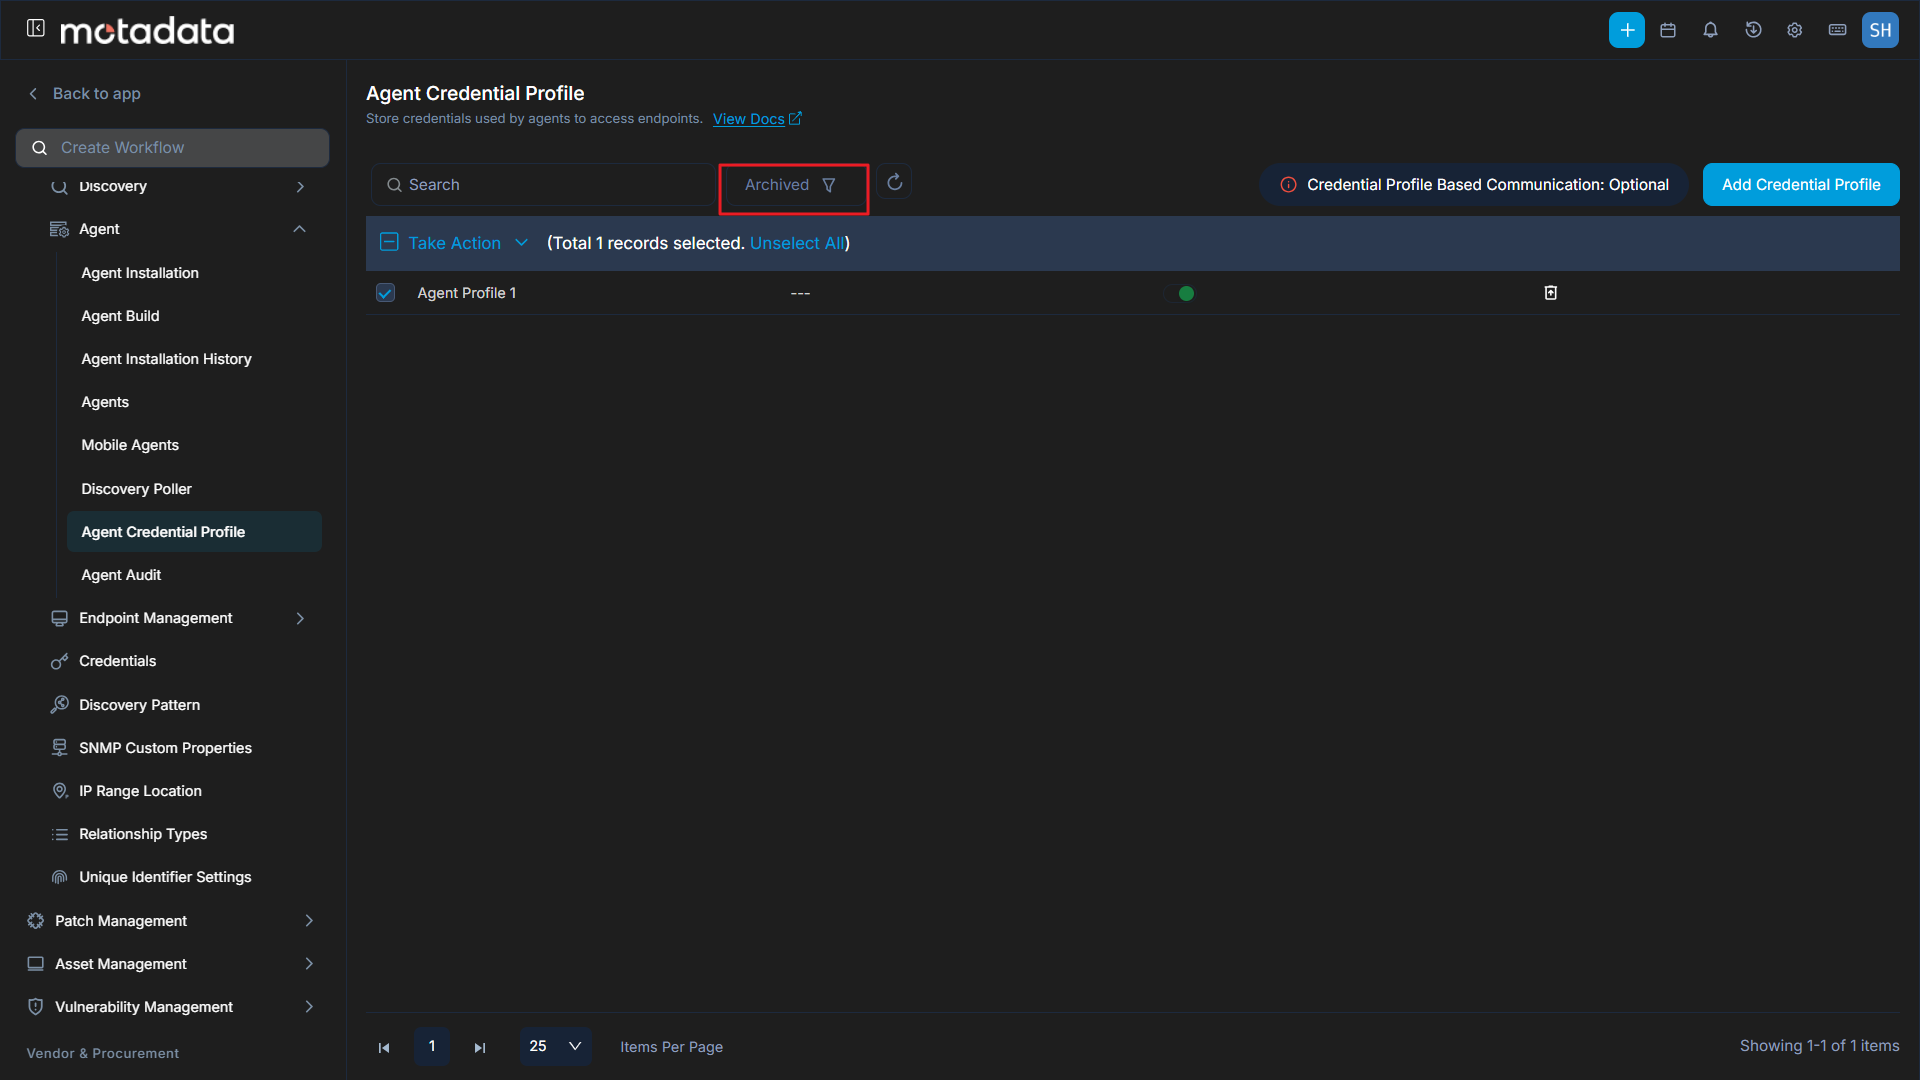This screenshot has width=1920, height=1080.
Task: Click the keyboard shortcuts icon
Action: pyautogui.click(x=1838, y=30)
